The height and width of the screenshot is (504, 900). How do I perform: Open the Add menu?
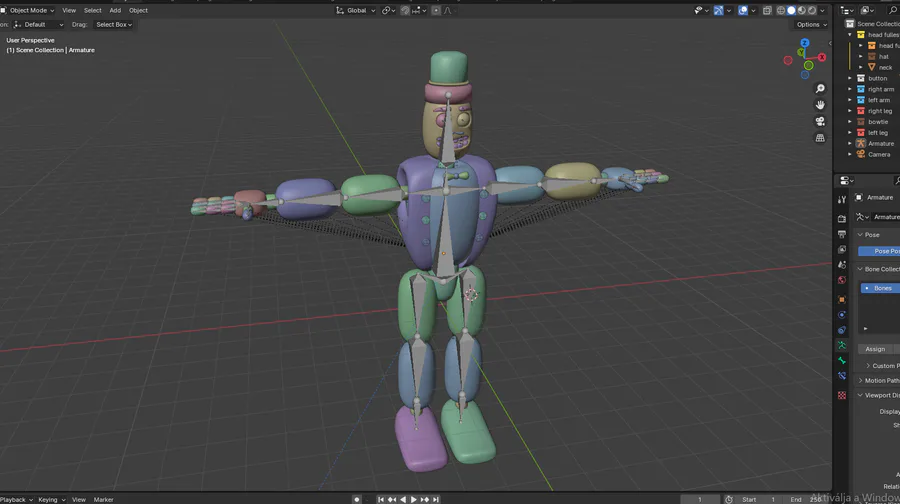[115, 10]
